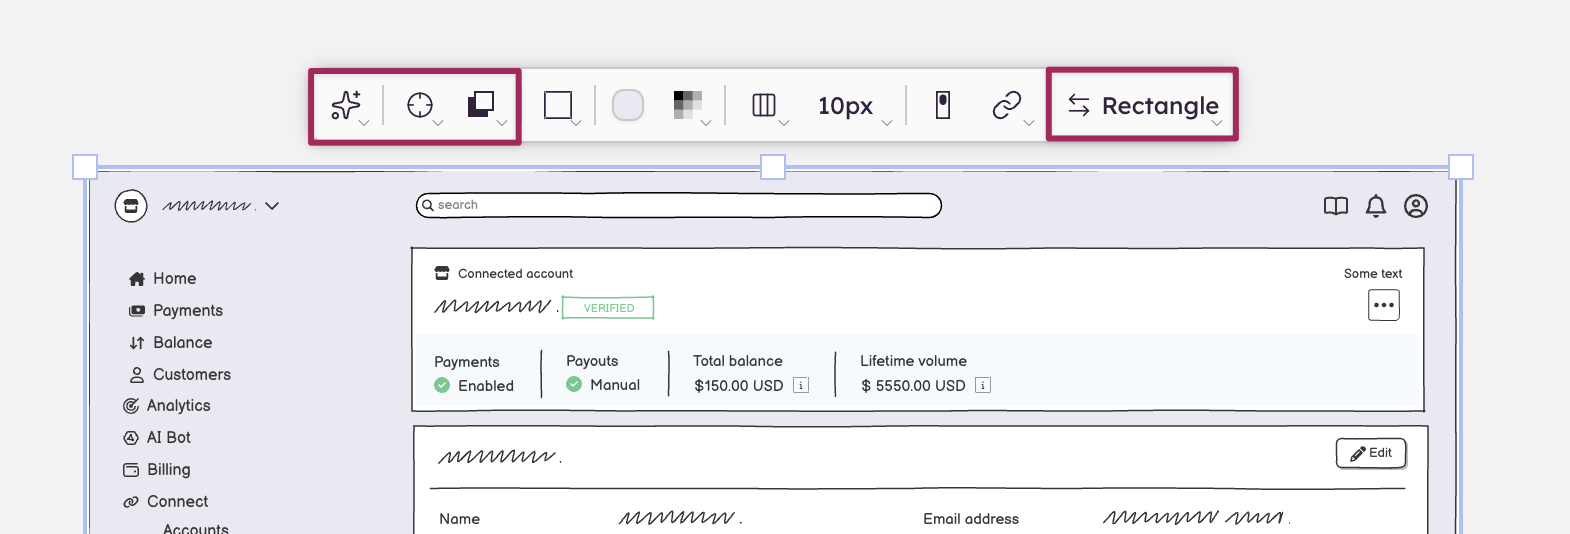Open the AI sparkle tool in toolbar

coord(347,105)
